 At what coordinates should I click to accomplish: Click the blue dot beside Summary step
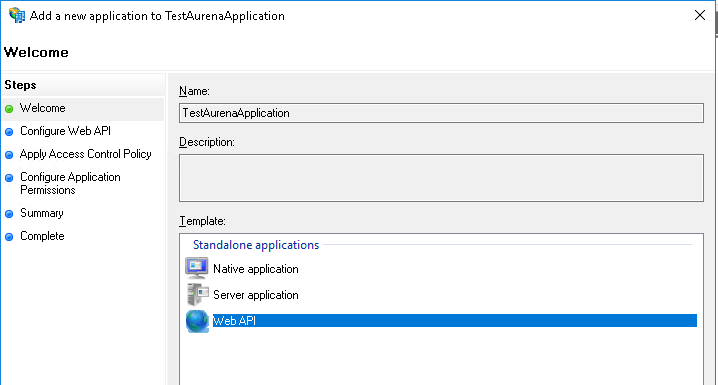click(x=9, y=214)
